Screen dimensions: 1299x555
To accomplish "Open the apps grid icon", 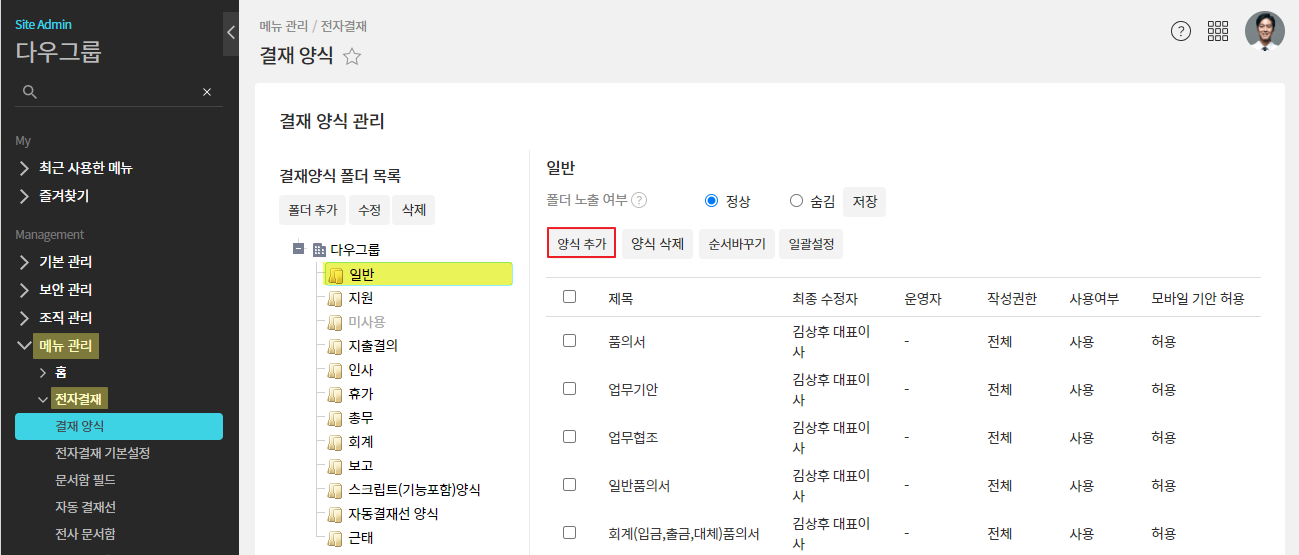I will click(1218, 31).
